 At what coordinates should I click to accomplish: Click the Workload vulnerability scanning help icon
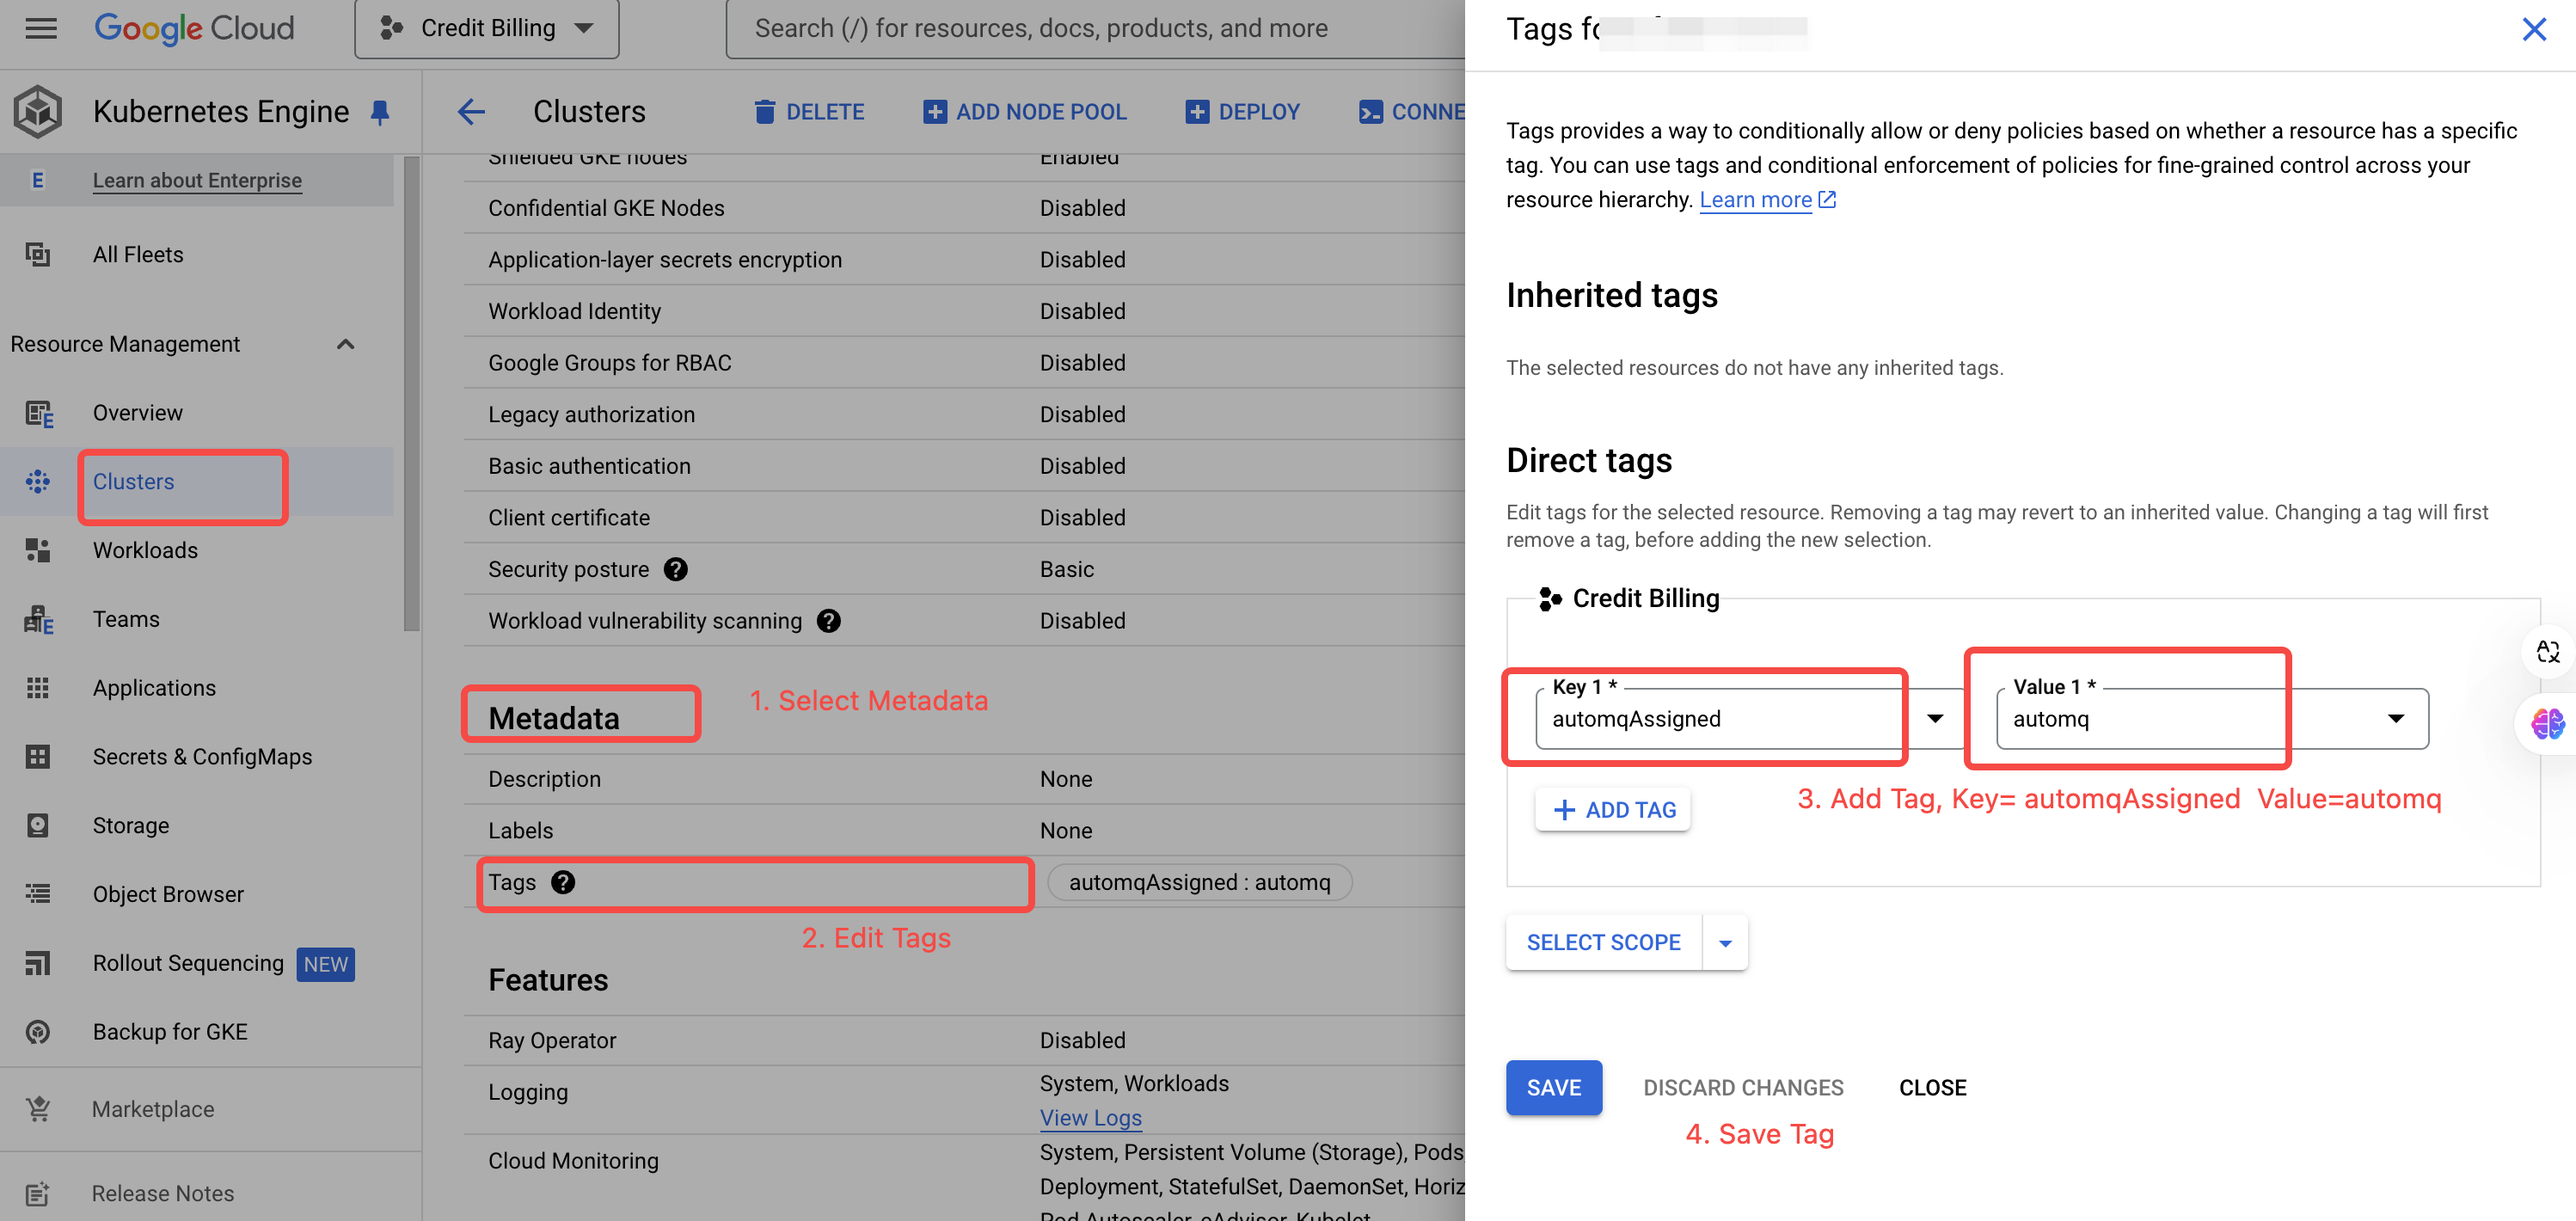(x=828, y=621)
